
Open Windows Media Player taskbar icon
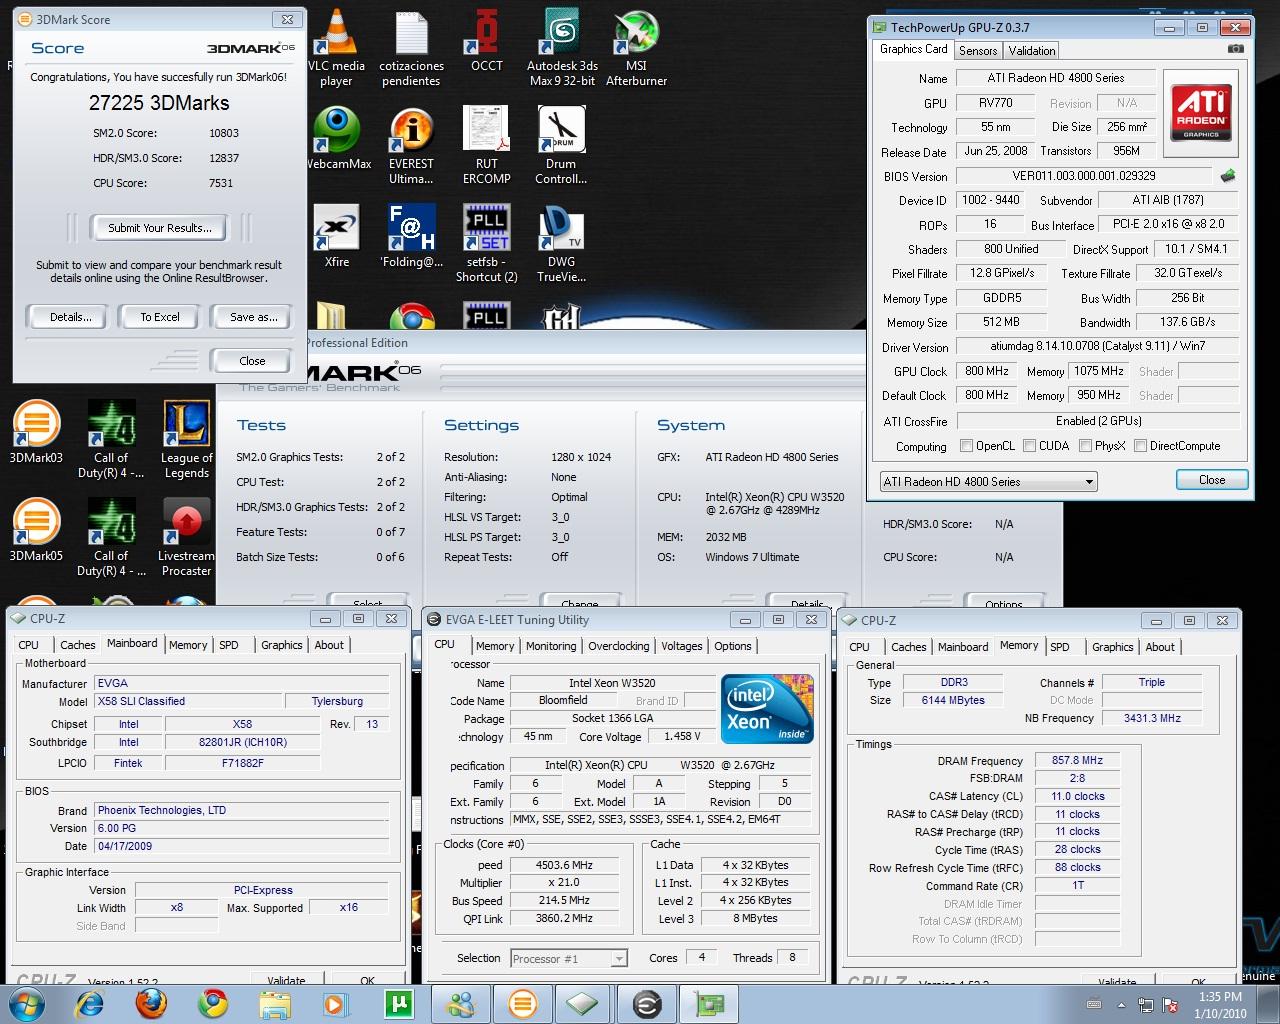(336, 1003)
